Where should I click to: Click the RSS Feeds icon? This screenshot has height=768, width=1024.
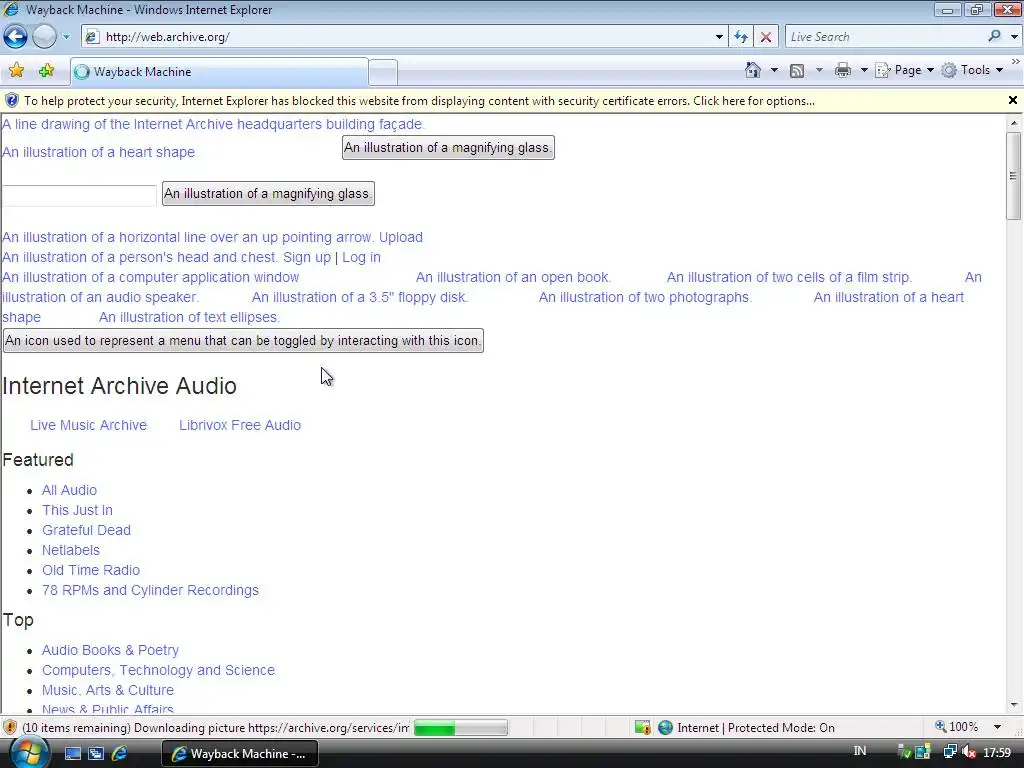797,71
